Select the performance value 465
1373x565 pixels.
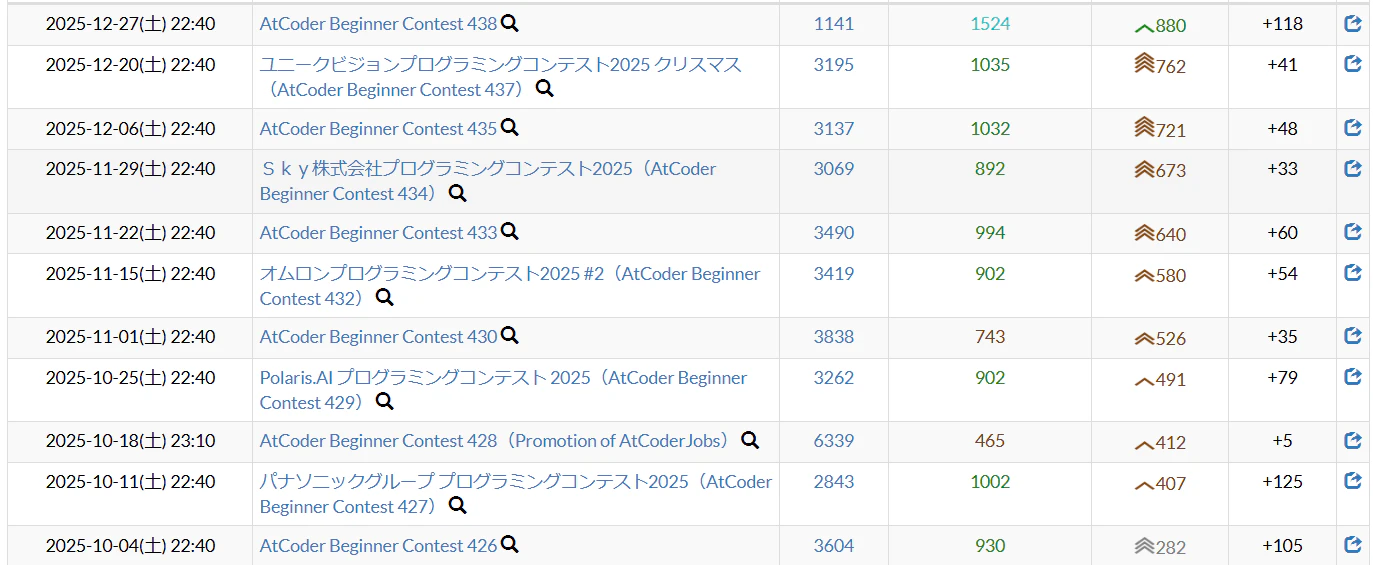point(990,440)
